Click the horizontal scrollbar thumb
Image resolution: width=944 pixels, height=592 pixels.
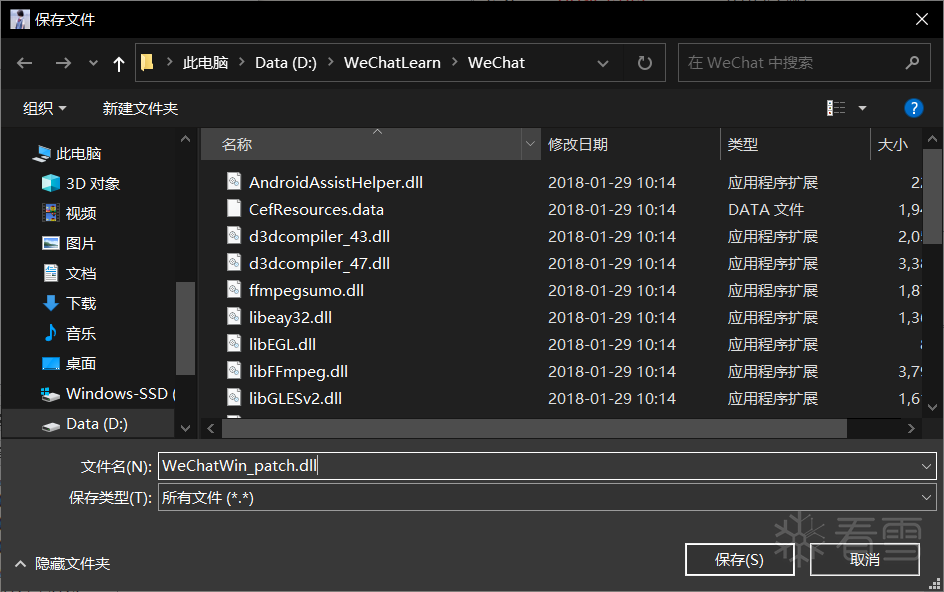pyautogui.click(x=535, y=428)
